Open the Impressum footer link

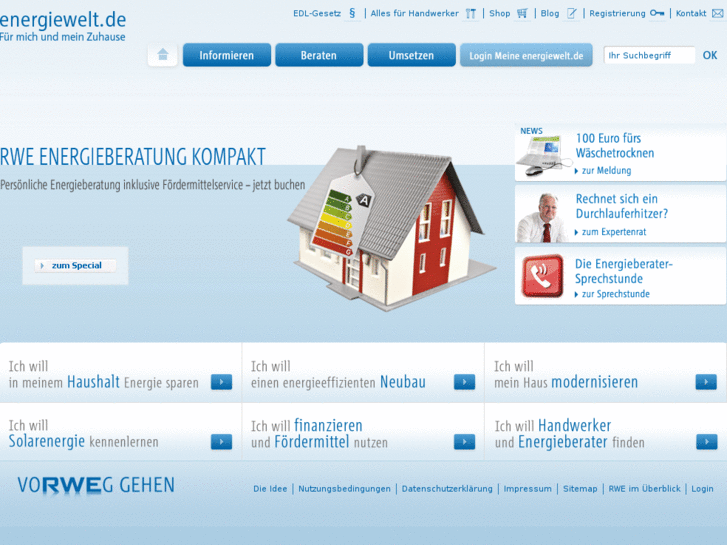click(x=528, y=489)
